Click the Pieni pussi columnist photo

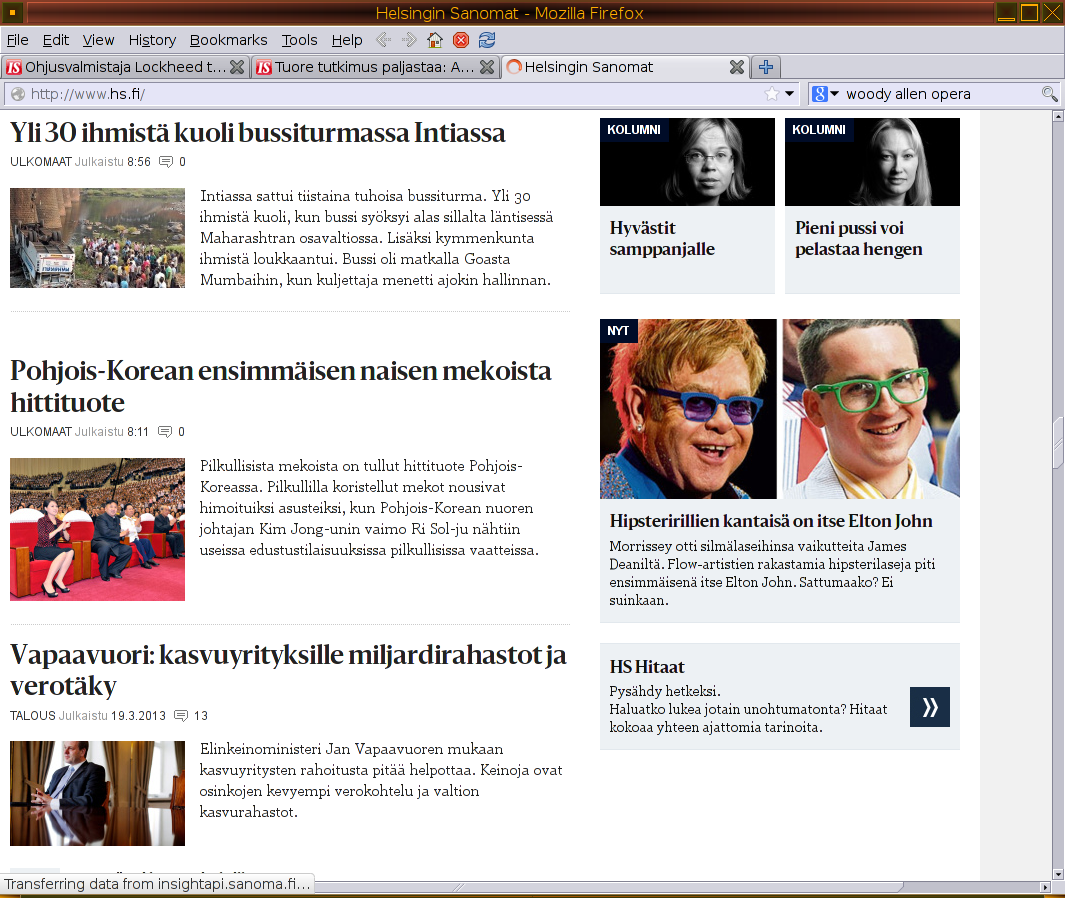click(872, 162)
